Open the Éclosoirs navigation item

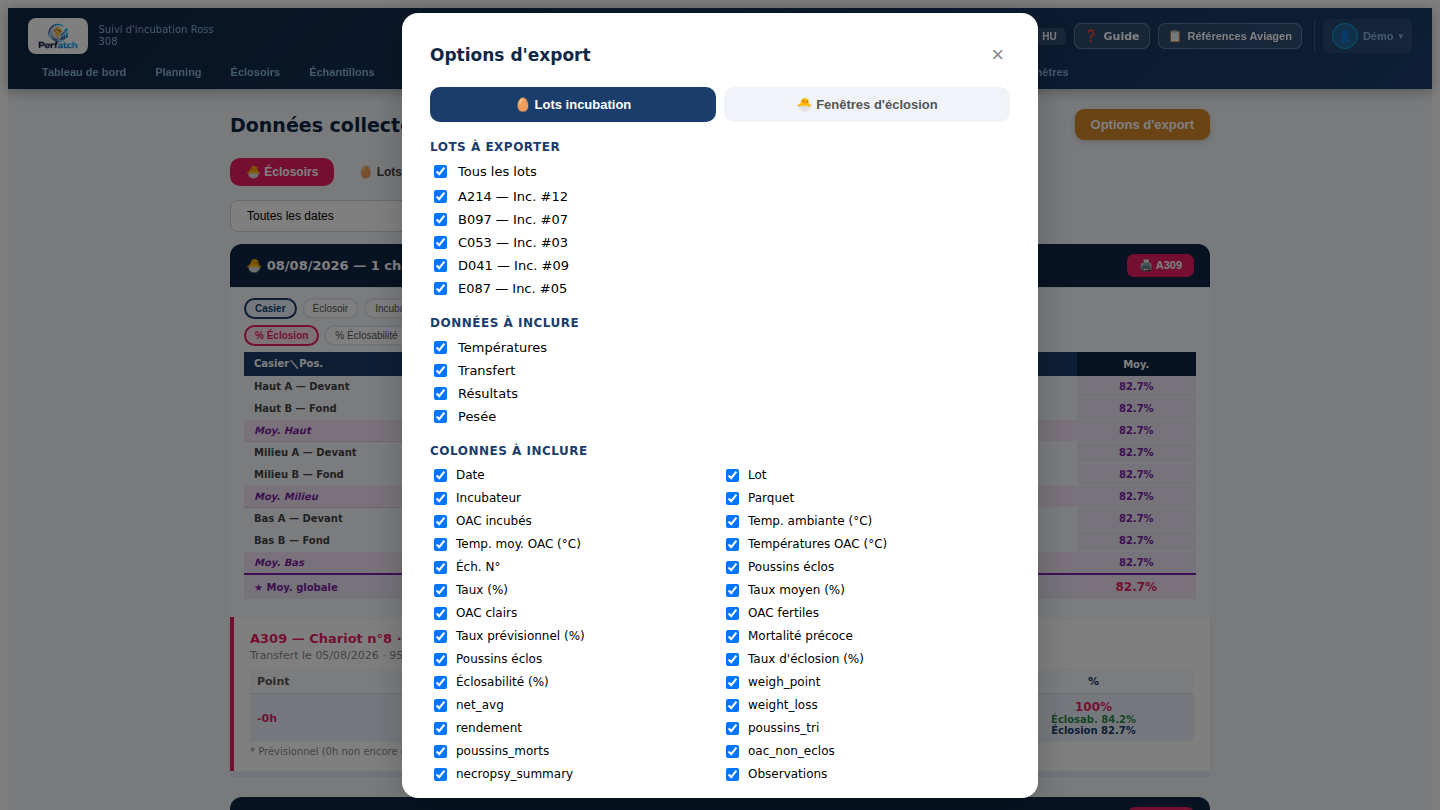coord(255,72)
